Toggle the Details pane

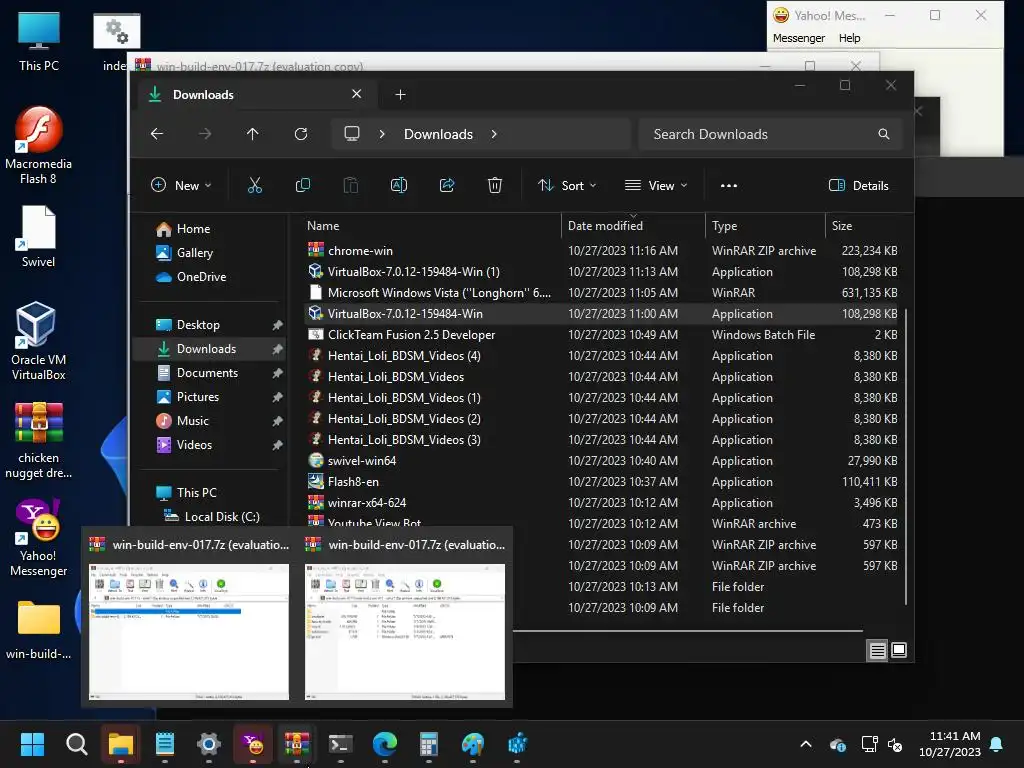(858, 185)
